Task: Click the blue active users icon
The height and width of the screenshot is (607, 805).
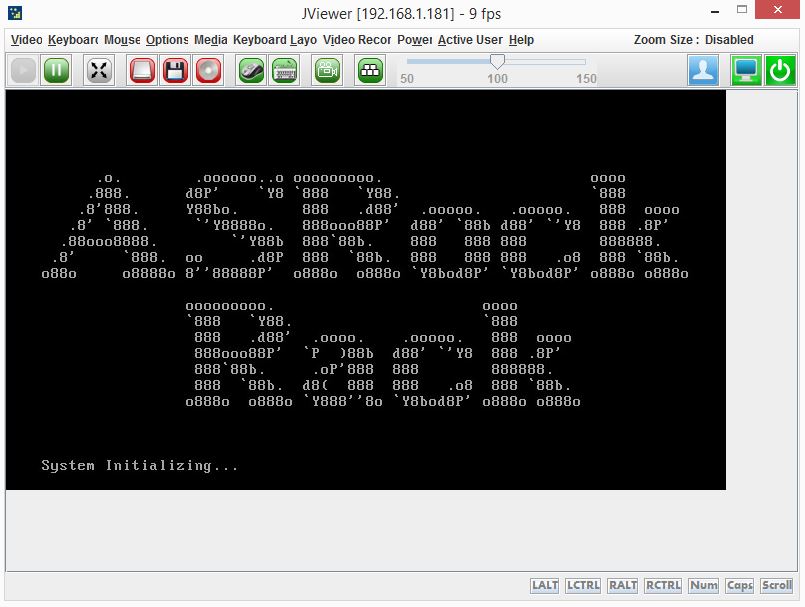Action: 704,71
